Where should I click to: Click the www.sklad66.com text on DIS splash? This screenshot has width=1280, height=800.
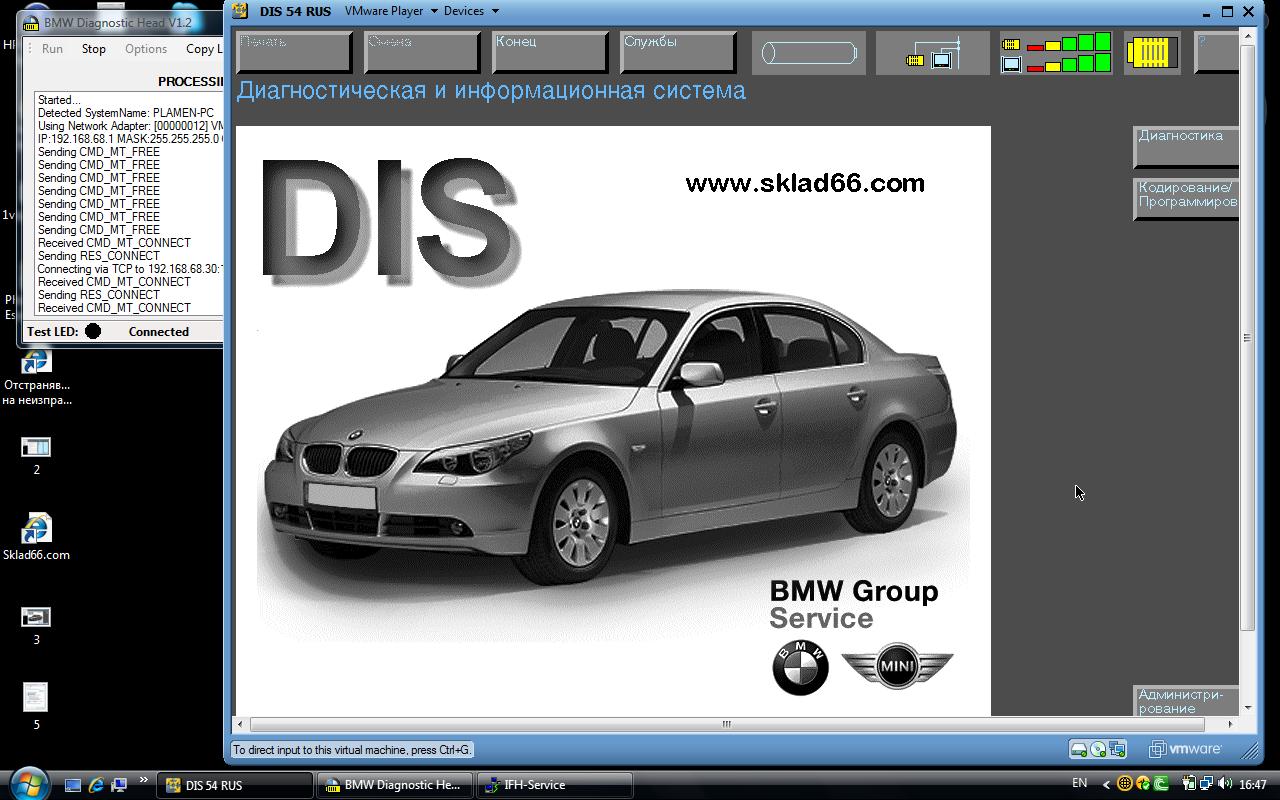point(805,183)
